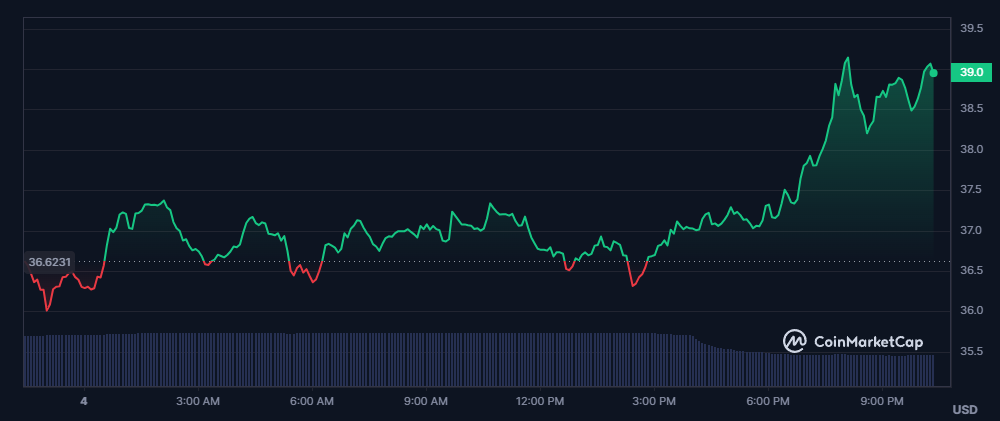
Task: Click the 36.0 price axis label
Action: point(971,311)
